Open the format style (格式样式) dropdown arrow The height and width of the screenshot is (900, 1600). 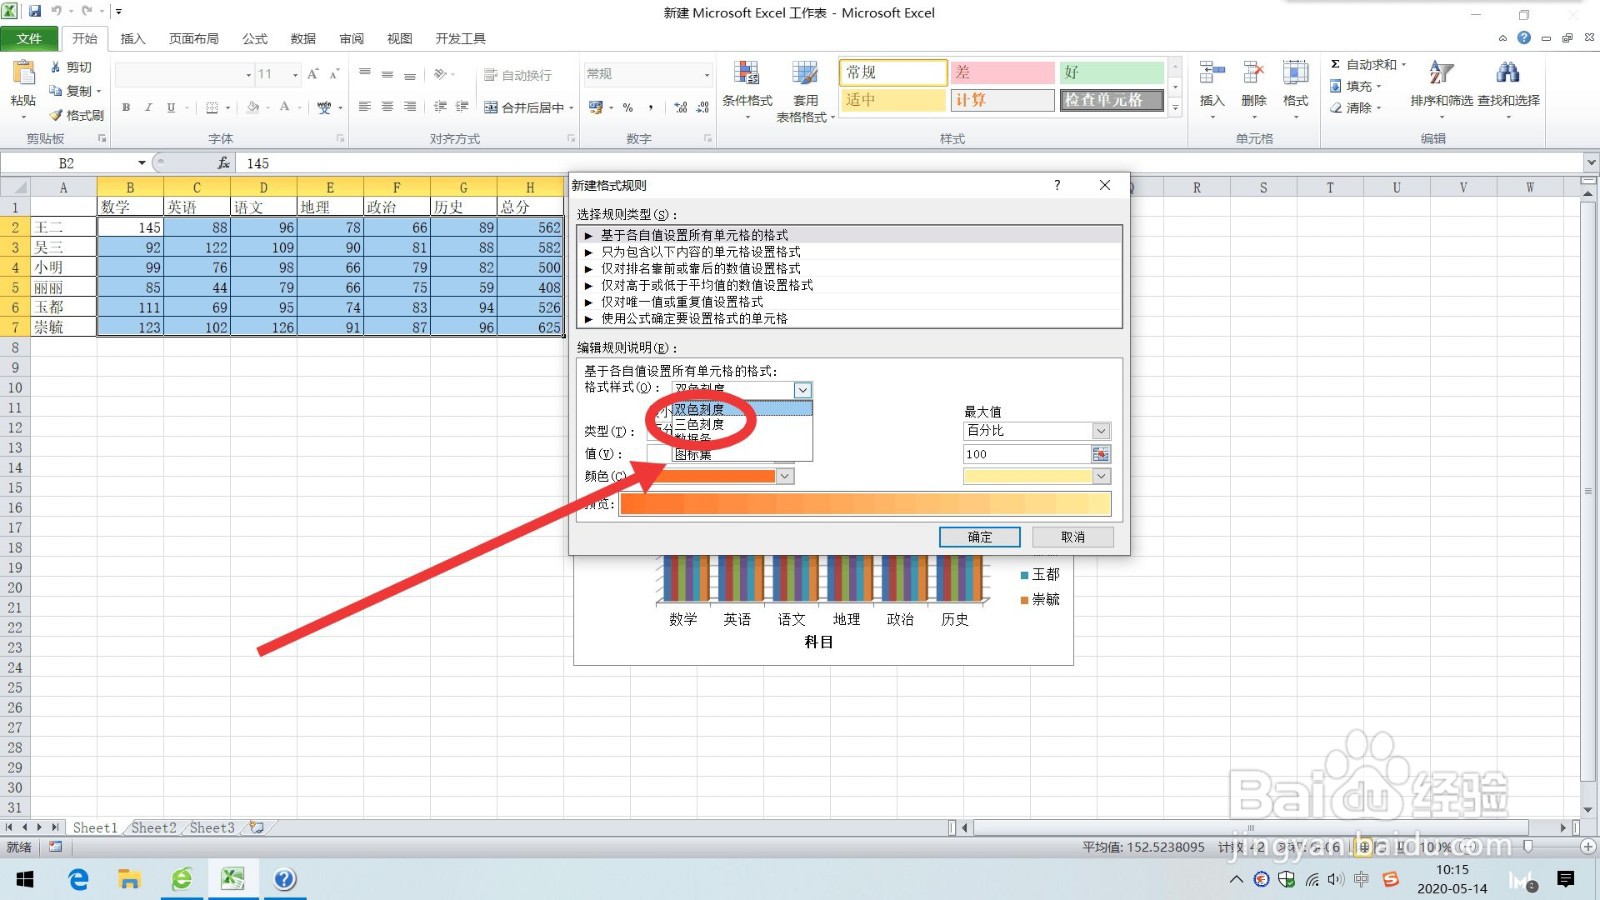(x=803, y=390)
